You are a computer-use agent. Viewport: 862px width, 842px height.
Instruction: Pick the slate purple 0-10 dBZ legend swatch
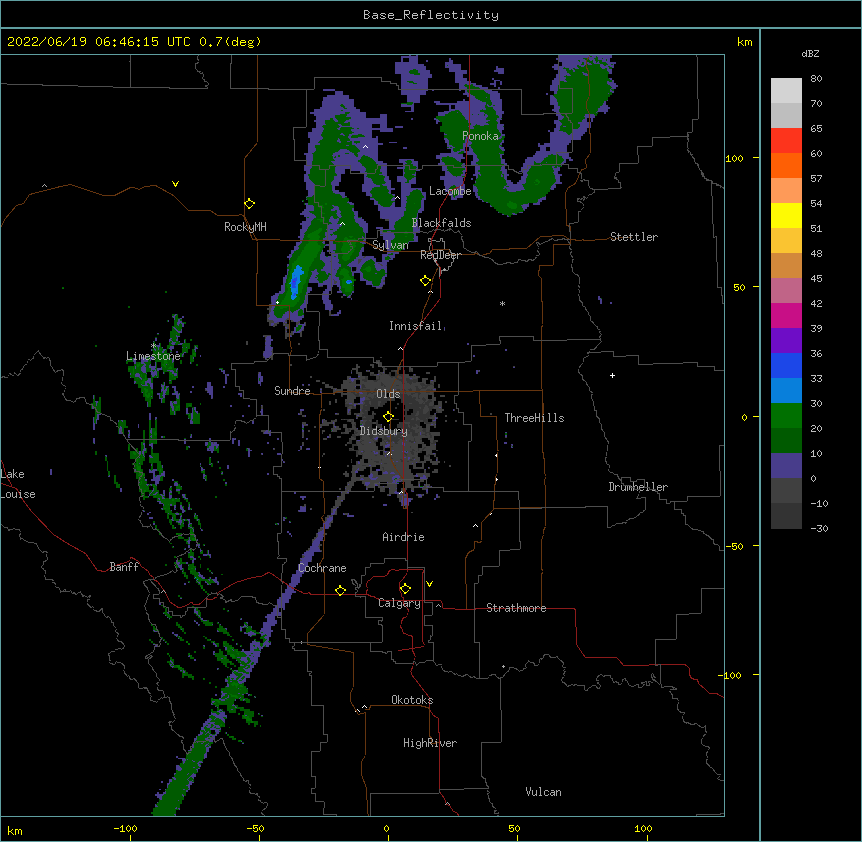tap(786, 466)
